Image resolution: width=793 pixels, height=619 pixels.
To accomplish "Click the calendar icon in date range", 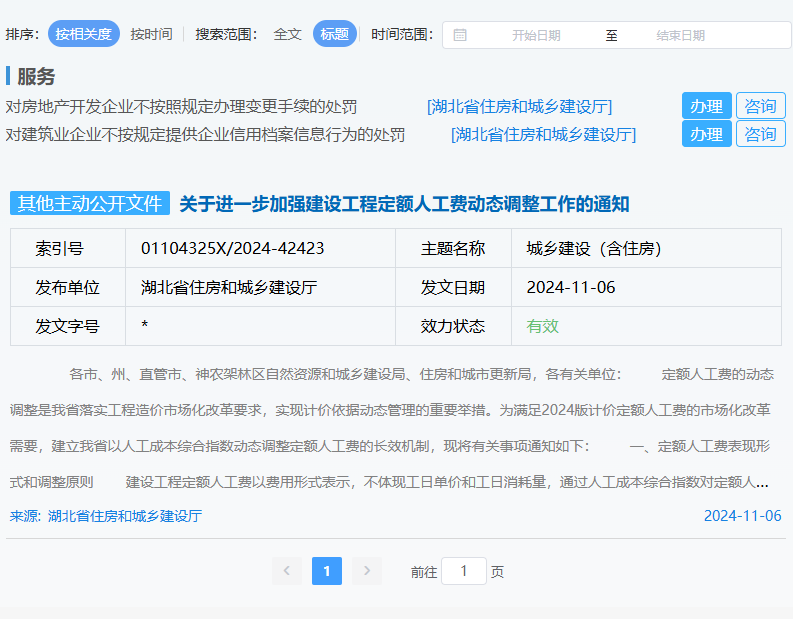I will click(460, 35).
